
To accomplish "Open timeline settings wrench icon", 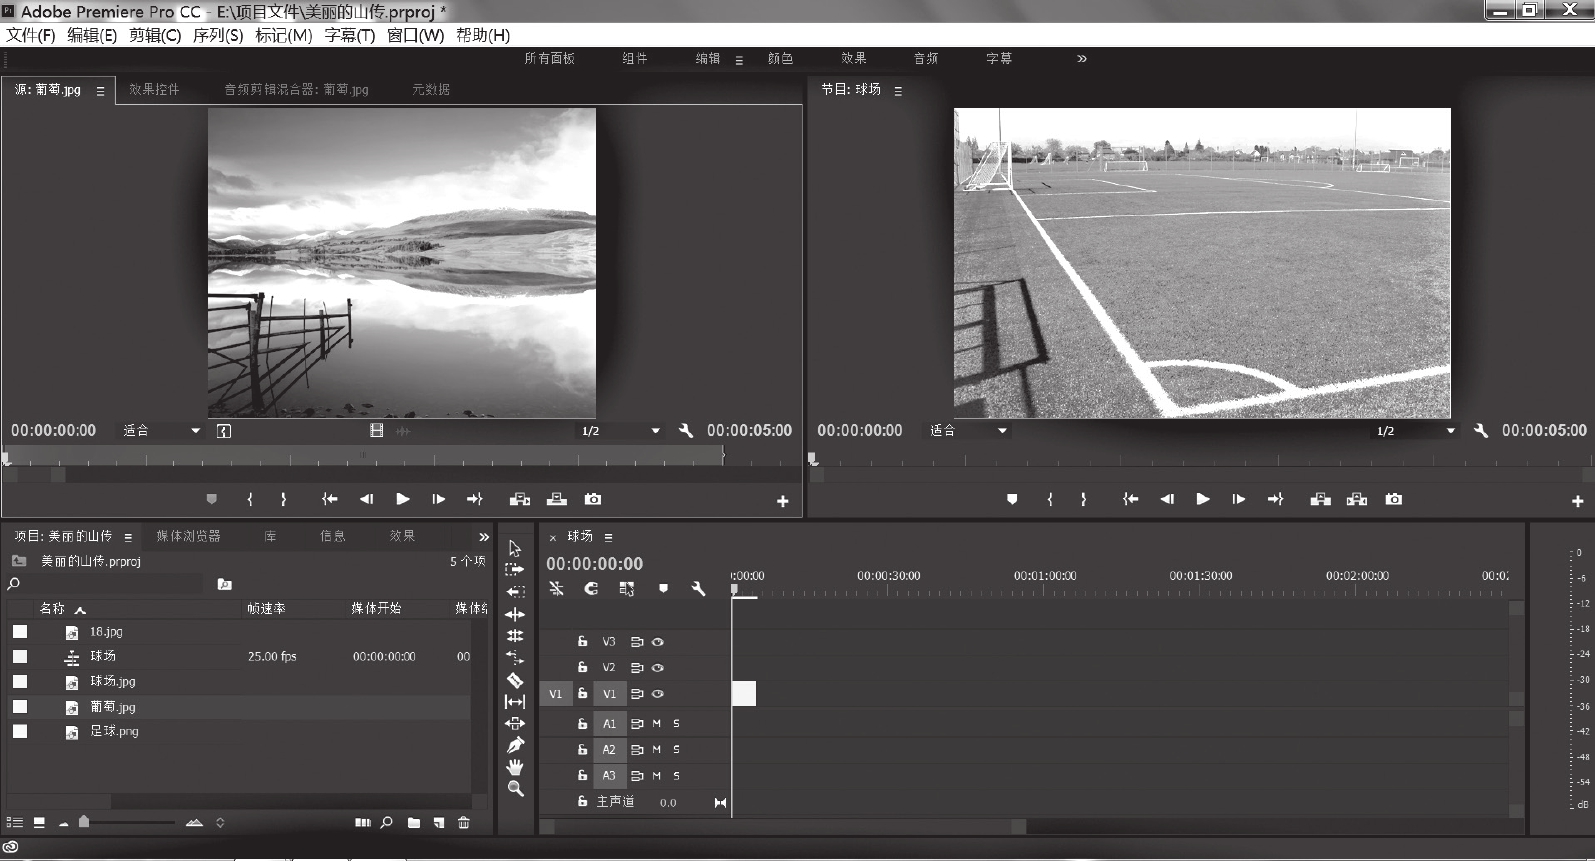I will 698,589.
